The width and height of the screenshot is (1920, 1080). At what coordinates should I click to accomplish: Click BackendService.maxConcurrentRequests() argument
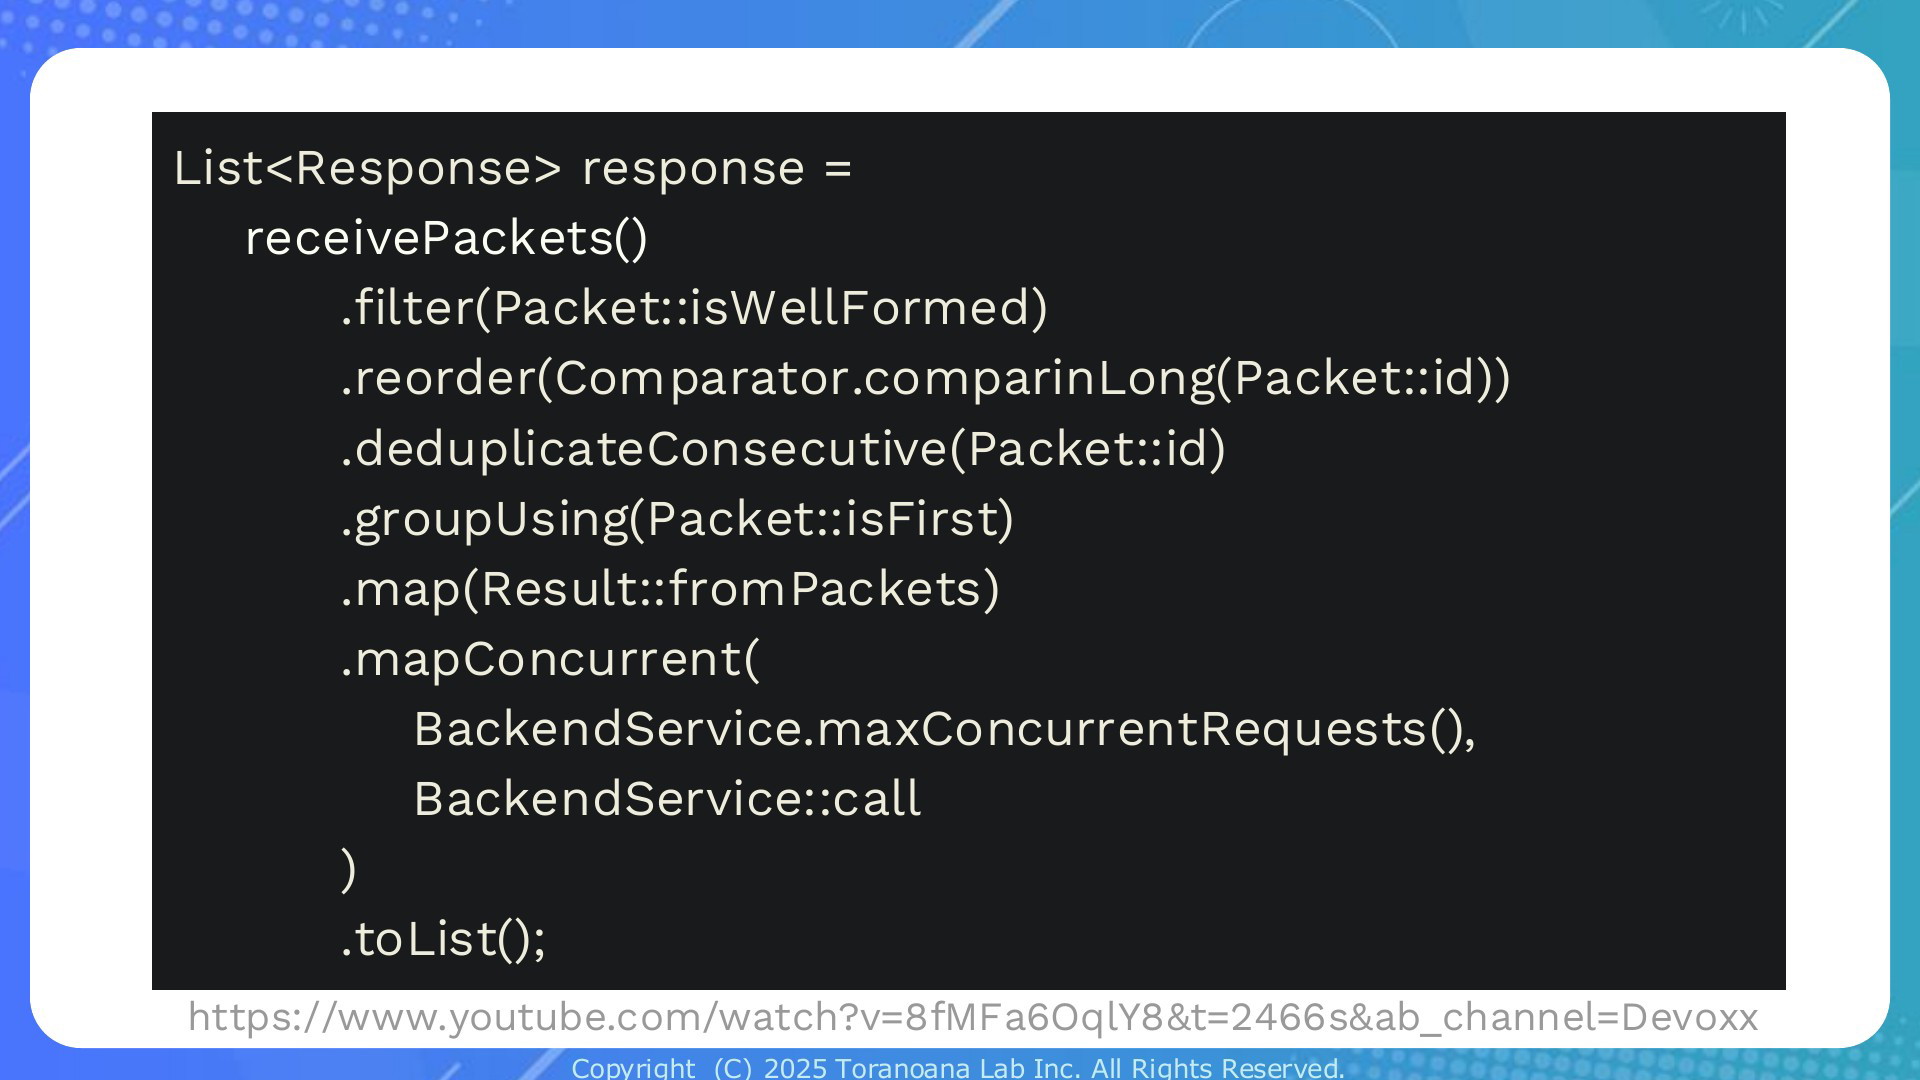[945, 730]
